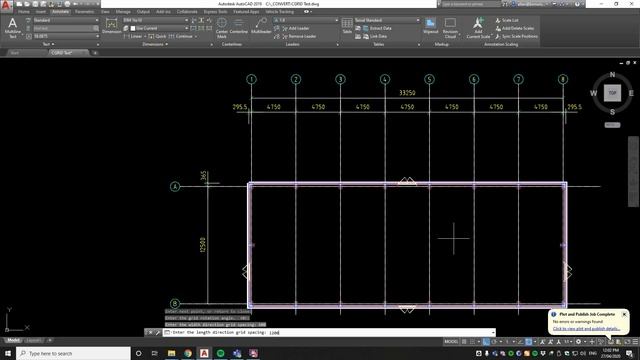Expand the Text panel
Viewport: 640px width, 360px height.
click(49, 44)
